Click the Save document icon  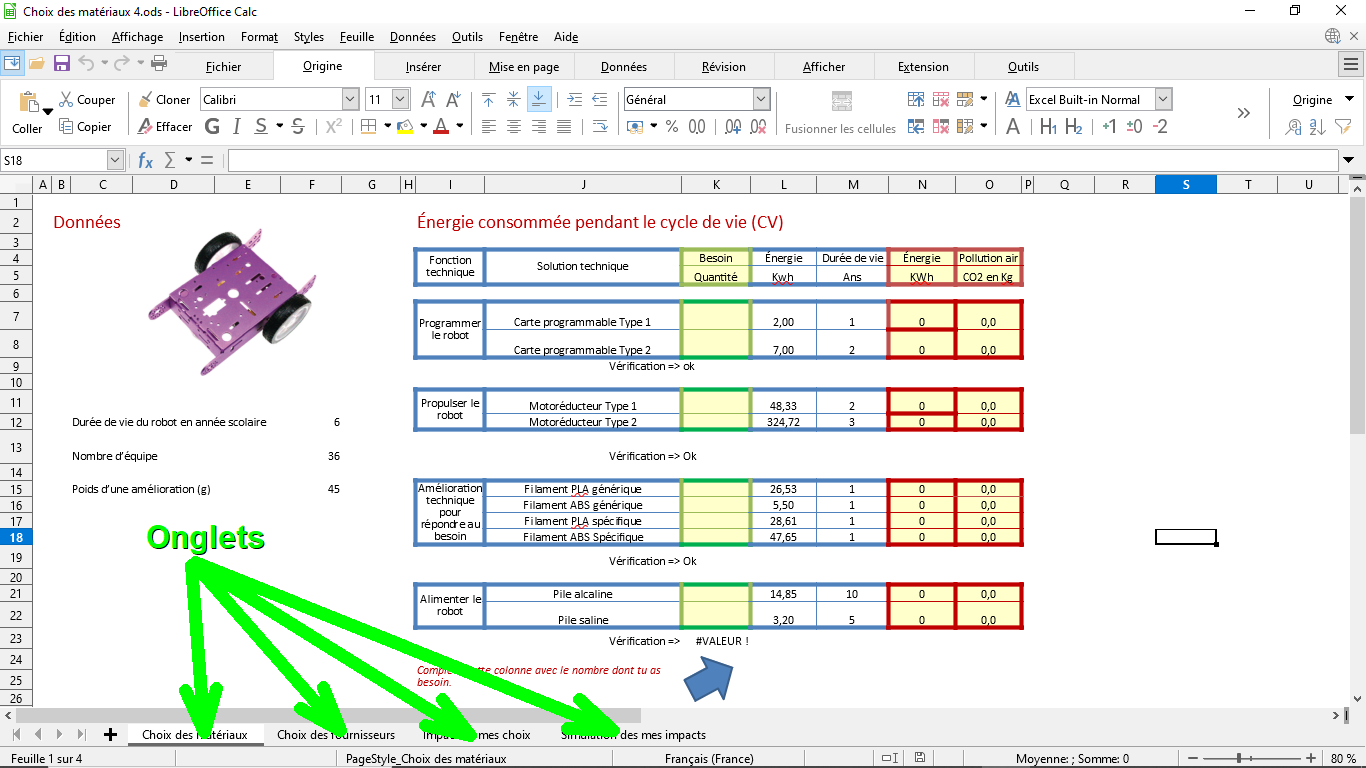62,63
